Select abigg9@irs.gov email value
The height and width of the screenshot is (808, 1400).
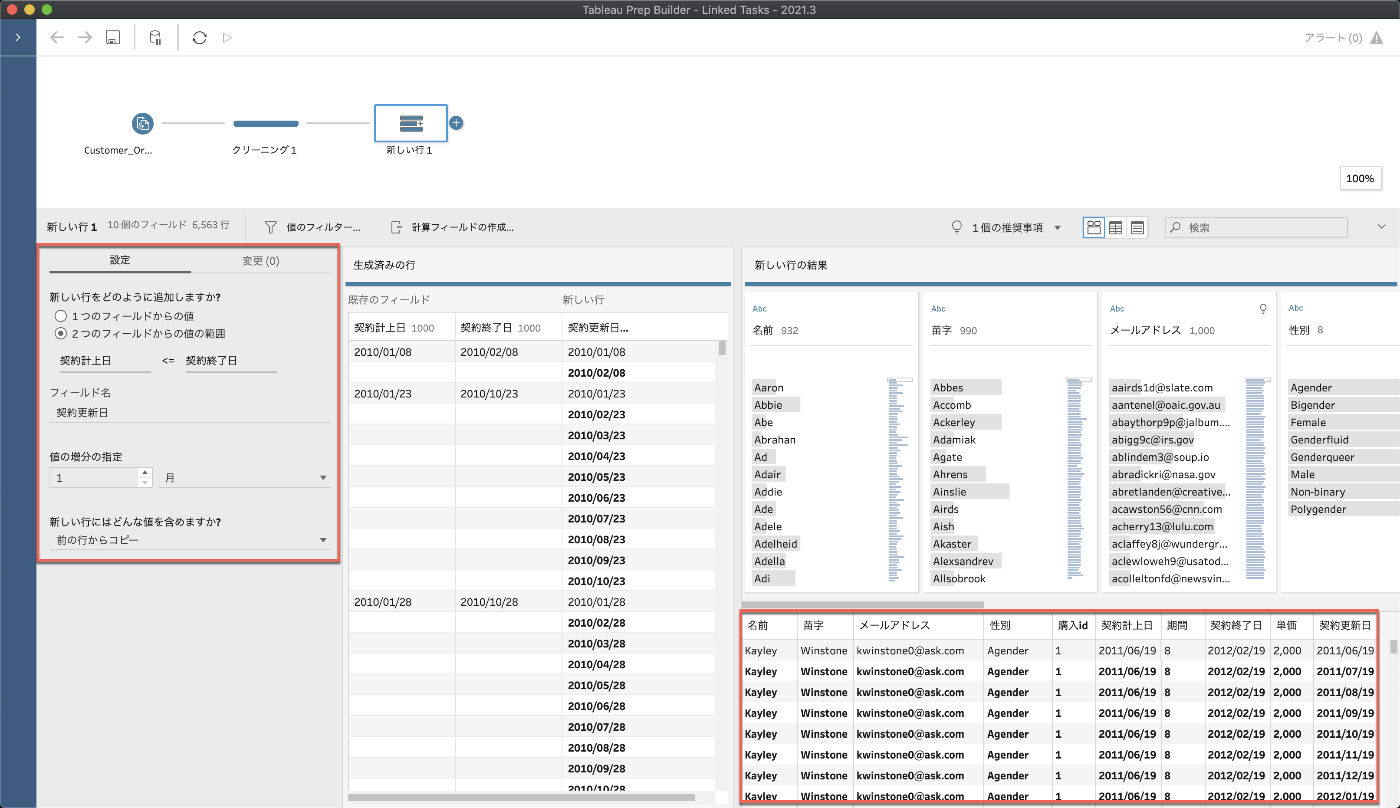(x=1153, y=439)
